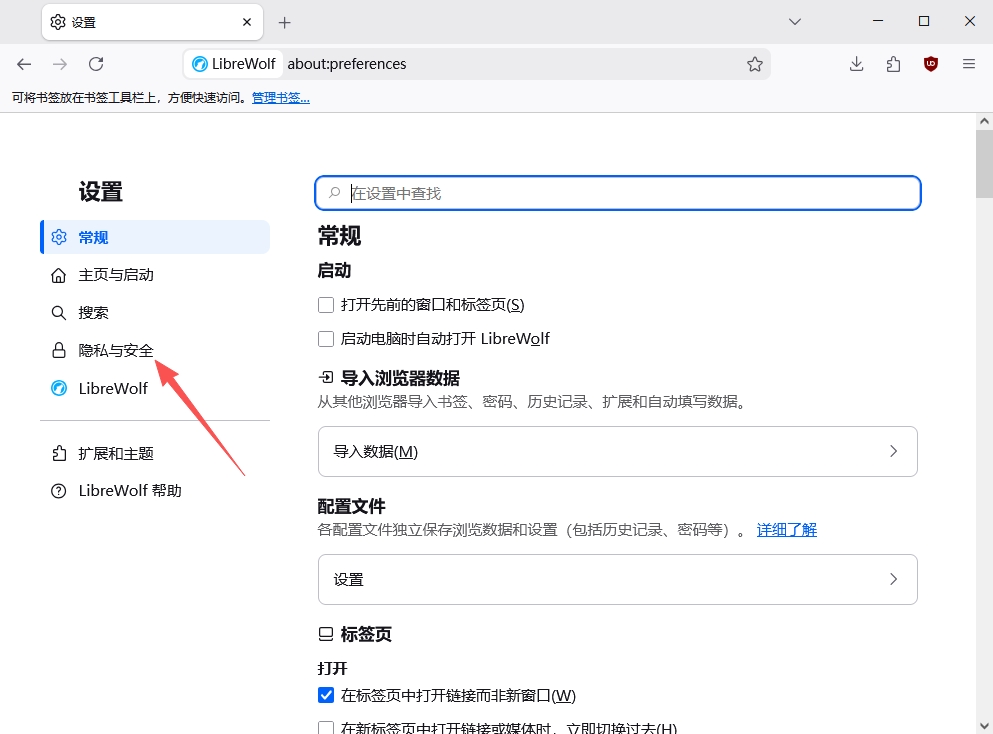Uncheck 在标签页中打开链接而非新窗口 checkbox

tap(326, 695)
